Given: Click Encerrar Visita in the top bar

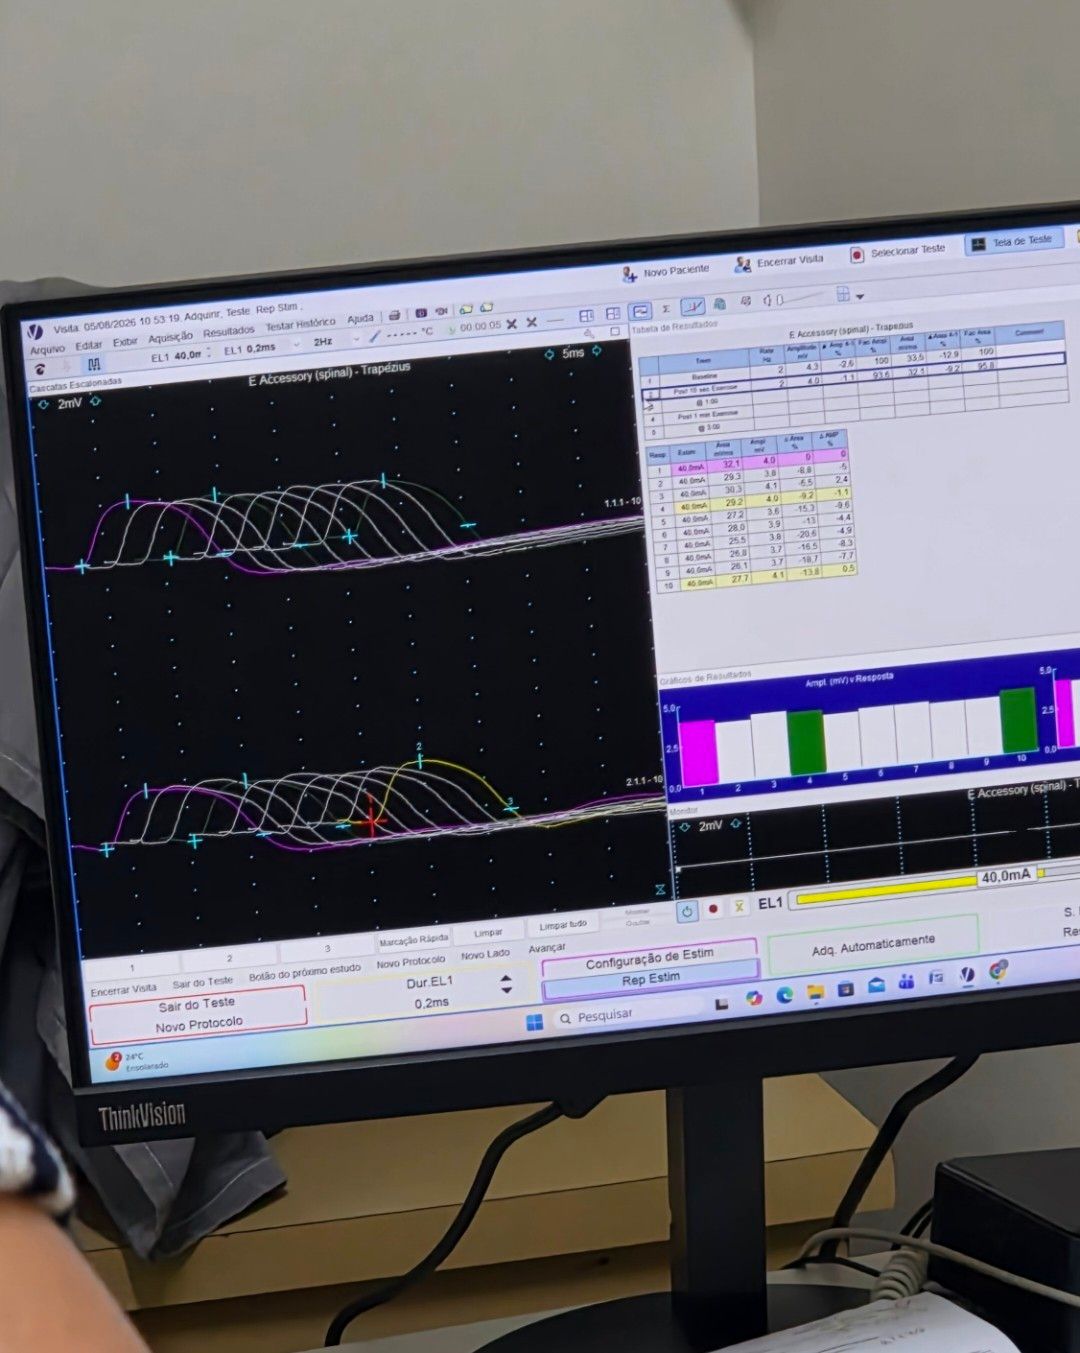Looking at the screenshot, I should click(780, 261).
